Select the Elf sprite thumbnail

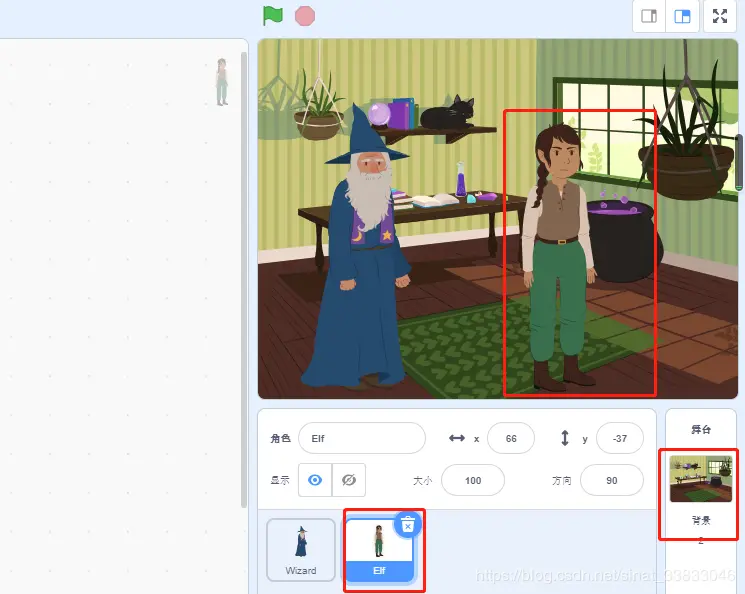[x=379, y=550]
